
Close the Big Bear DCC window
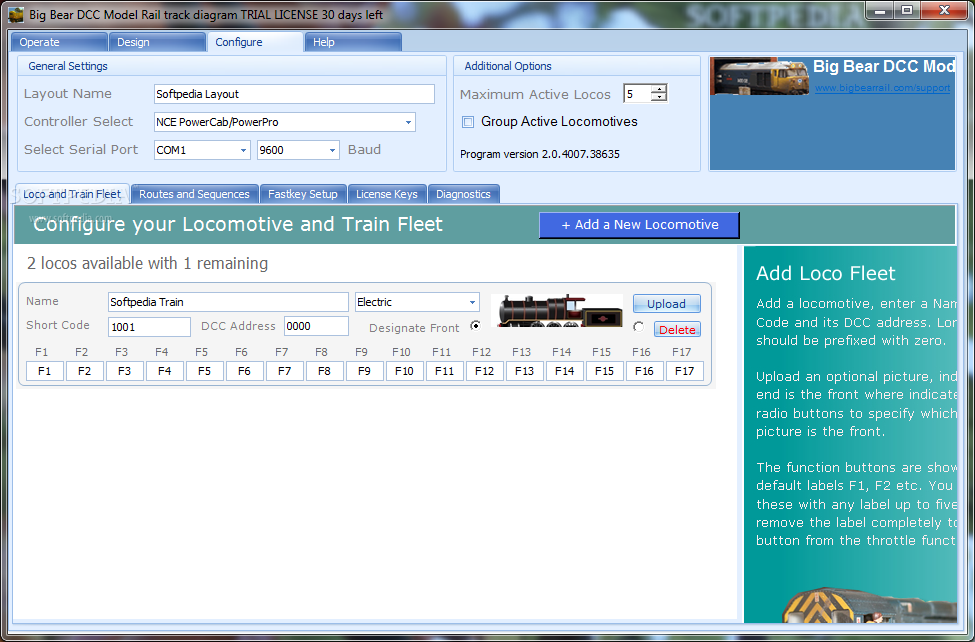click(x=945, y=11)
